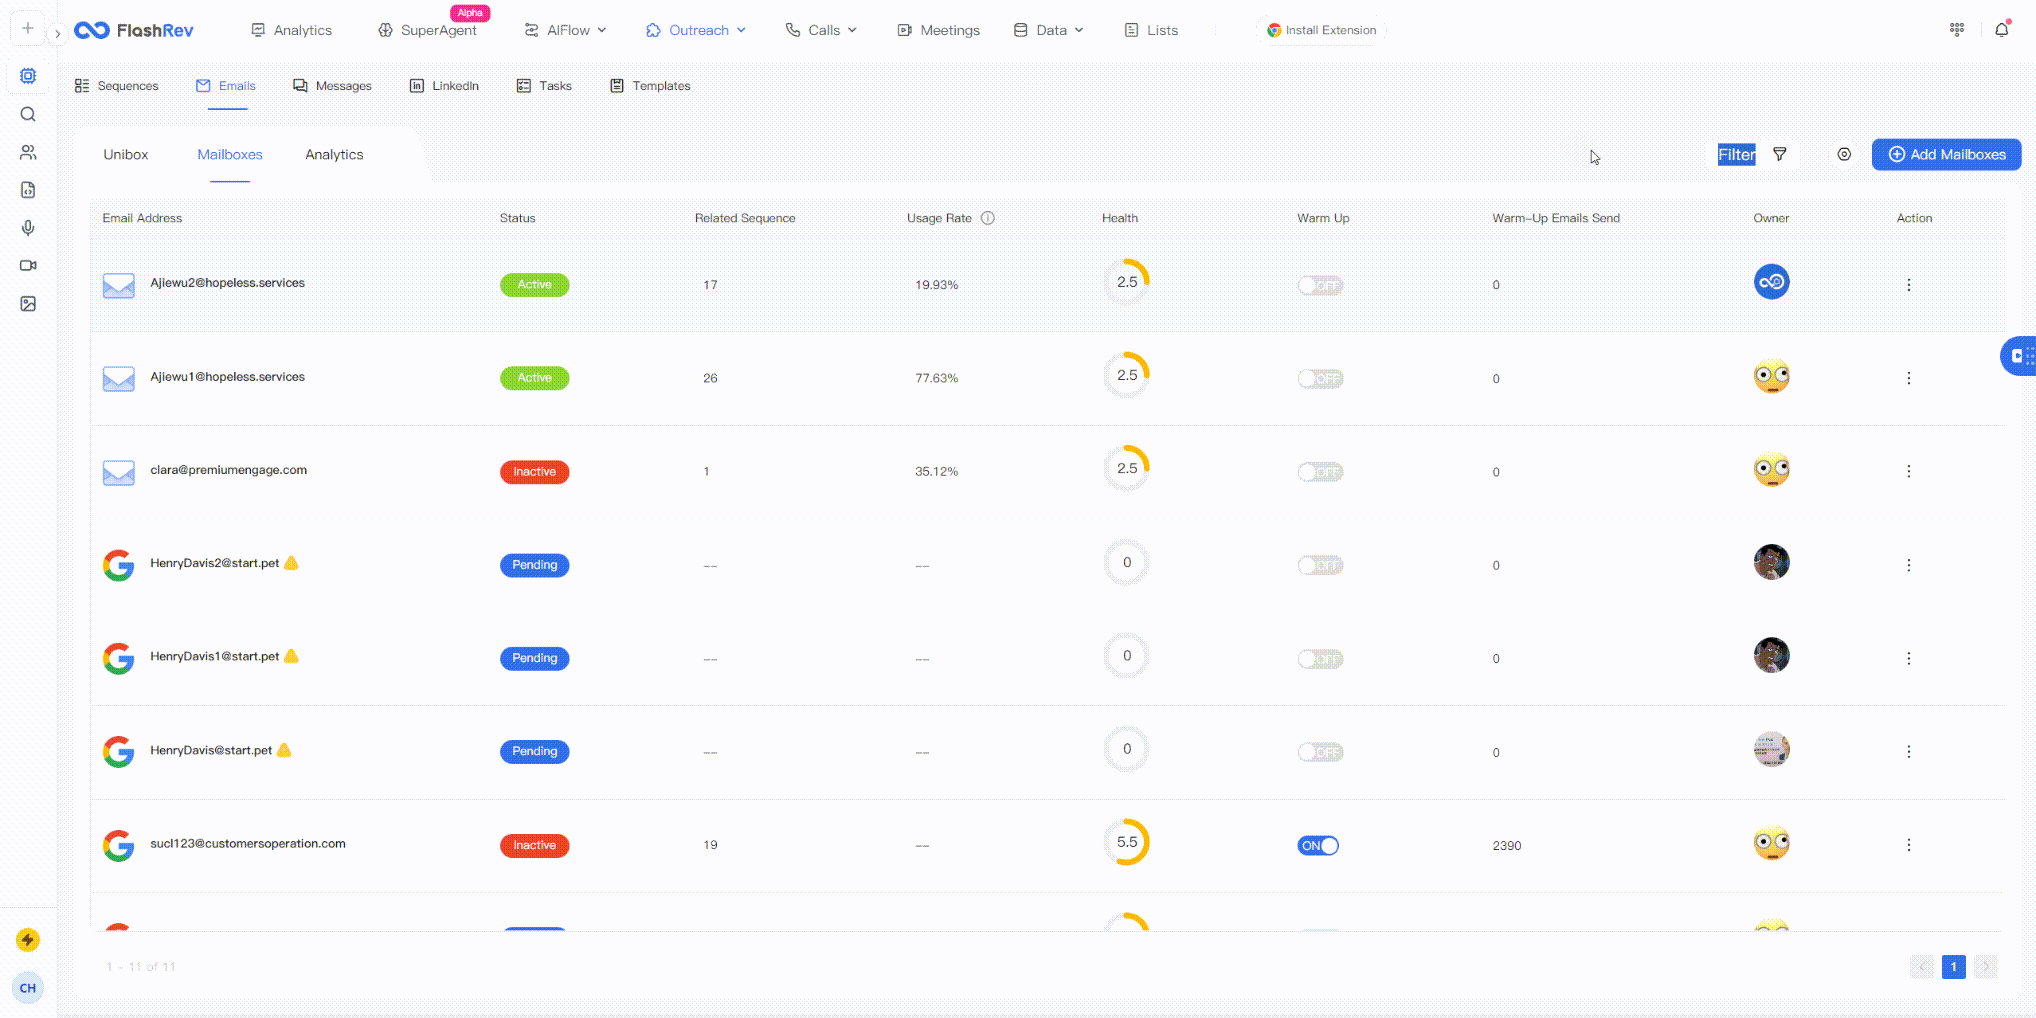Disable warm up for sucl123@customersoperation.com
Viewport: 2036px width, 1018px height.
pos(1318,846)
